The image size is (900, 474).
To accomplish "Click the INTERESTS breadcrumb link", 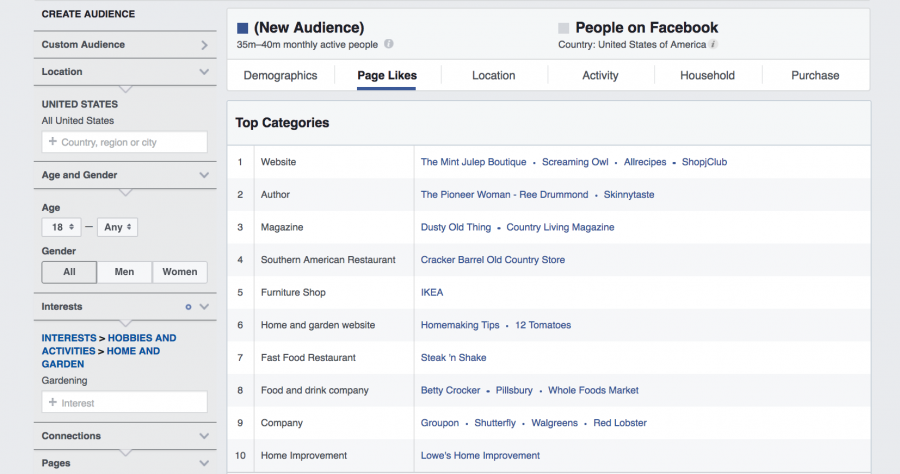I will click(x=69, y=338).
